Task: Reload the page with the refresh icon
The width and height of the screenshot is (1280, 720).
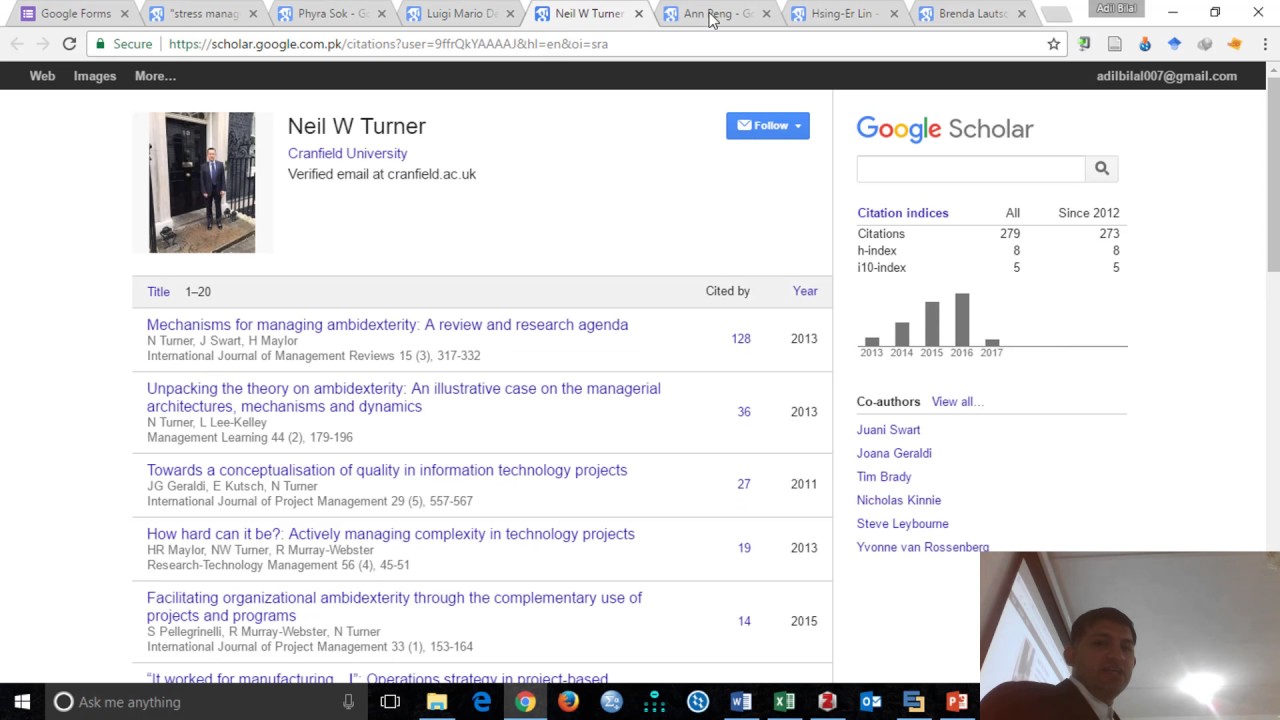Action: pos(69,44)
